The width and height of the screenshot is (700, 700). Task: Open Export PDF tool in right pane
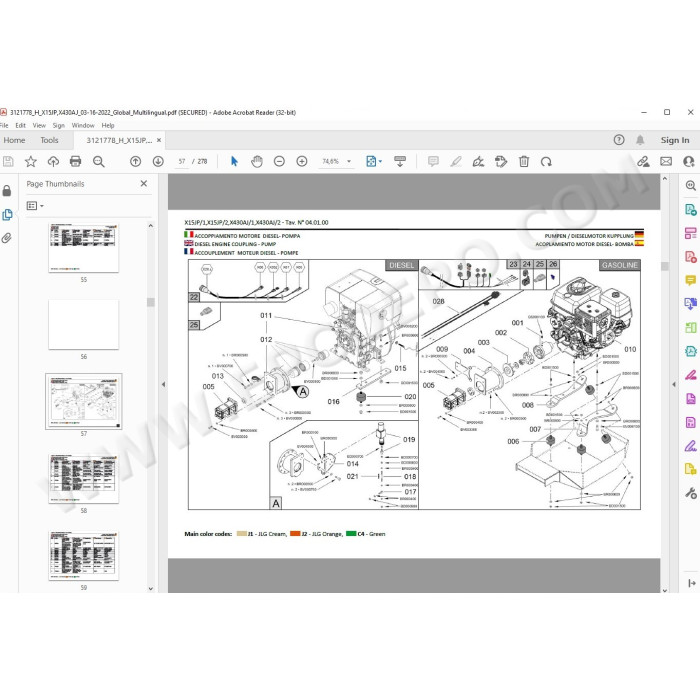click(x=690, y=209)
